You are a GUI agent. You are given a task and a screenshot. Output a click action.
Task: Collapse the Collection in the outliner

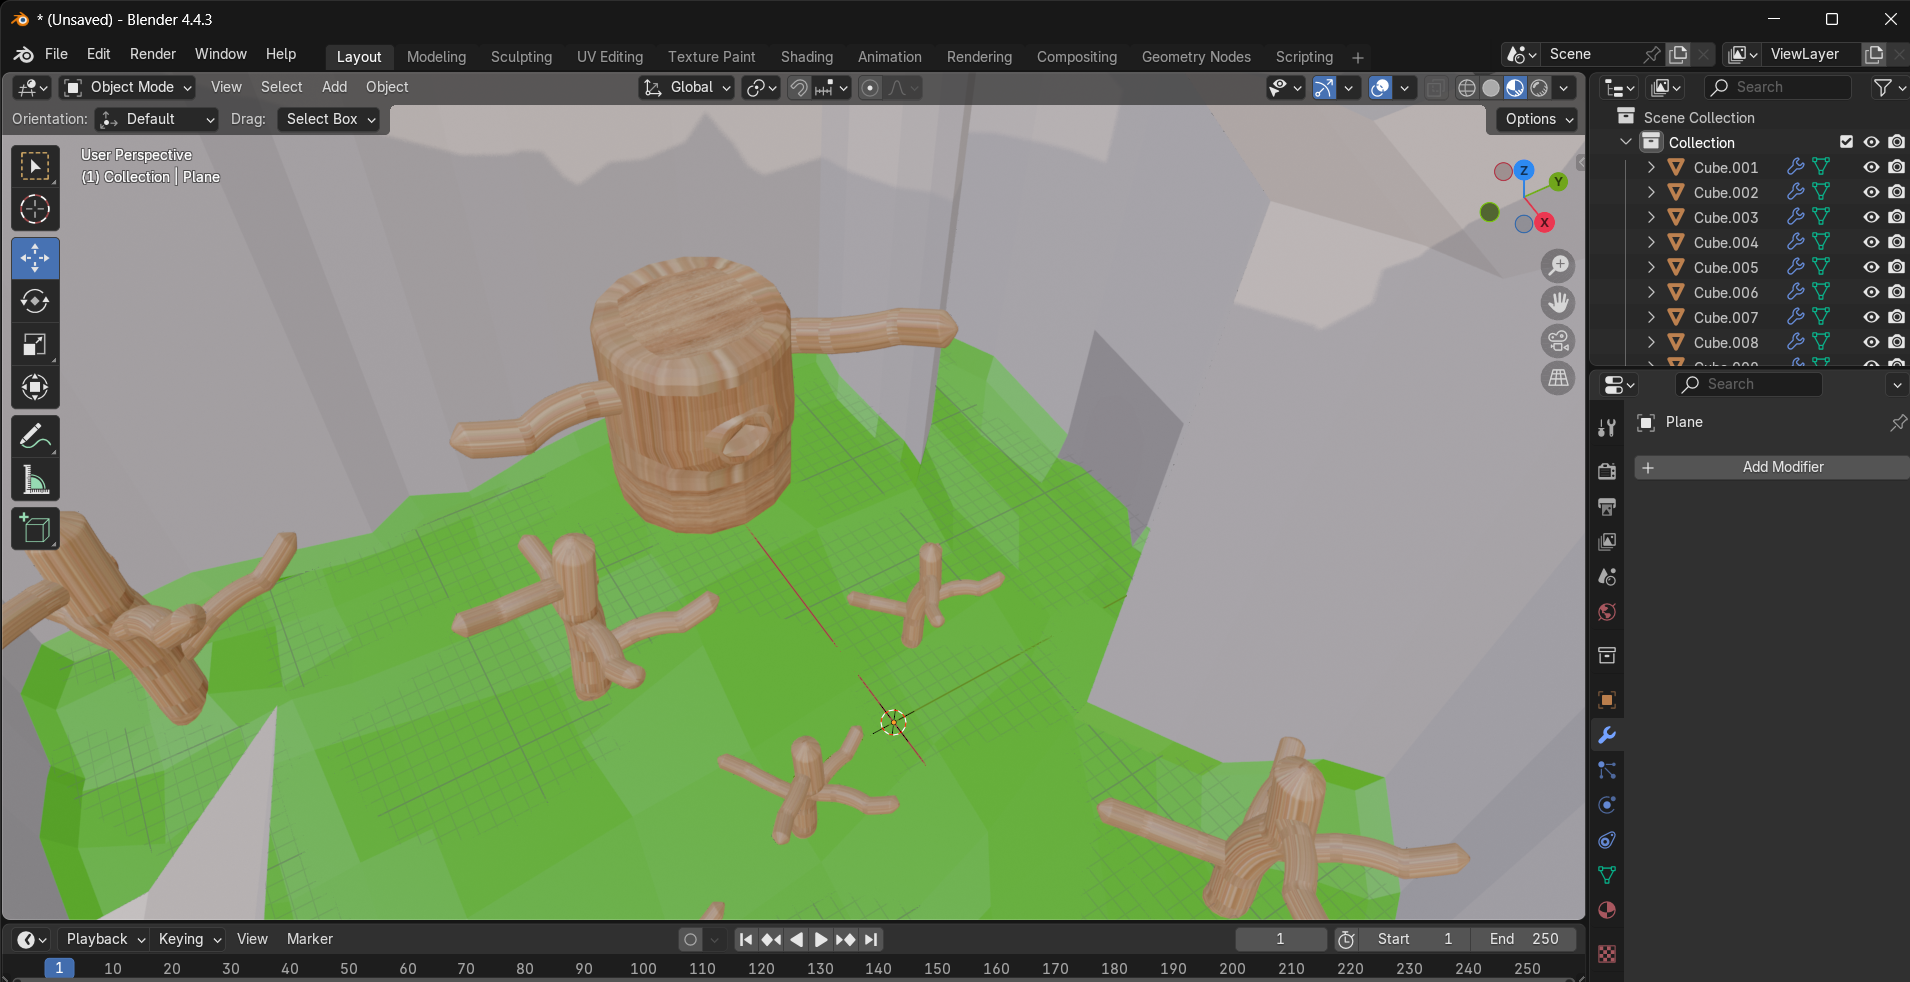[1626, 142]
